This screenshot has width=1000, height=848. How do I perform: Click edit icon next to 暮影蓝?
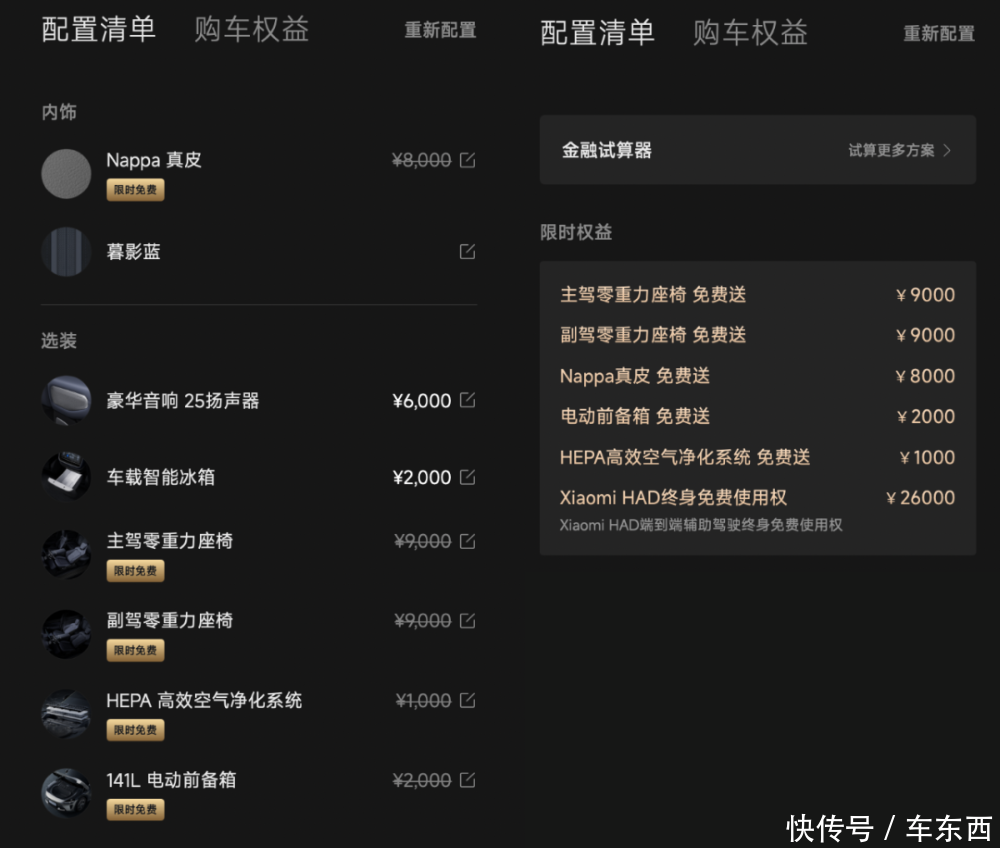click(467, 252)
